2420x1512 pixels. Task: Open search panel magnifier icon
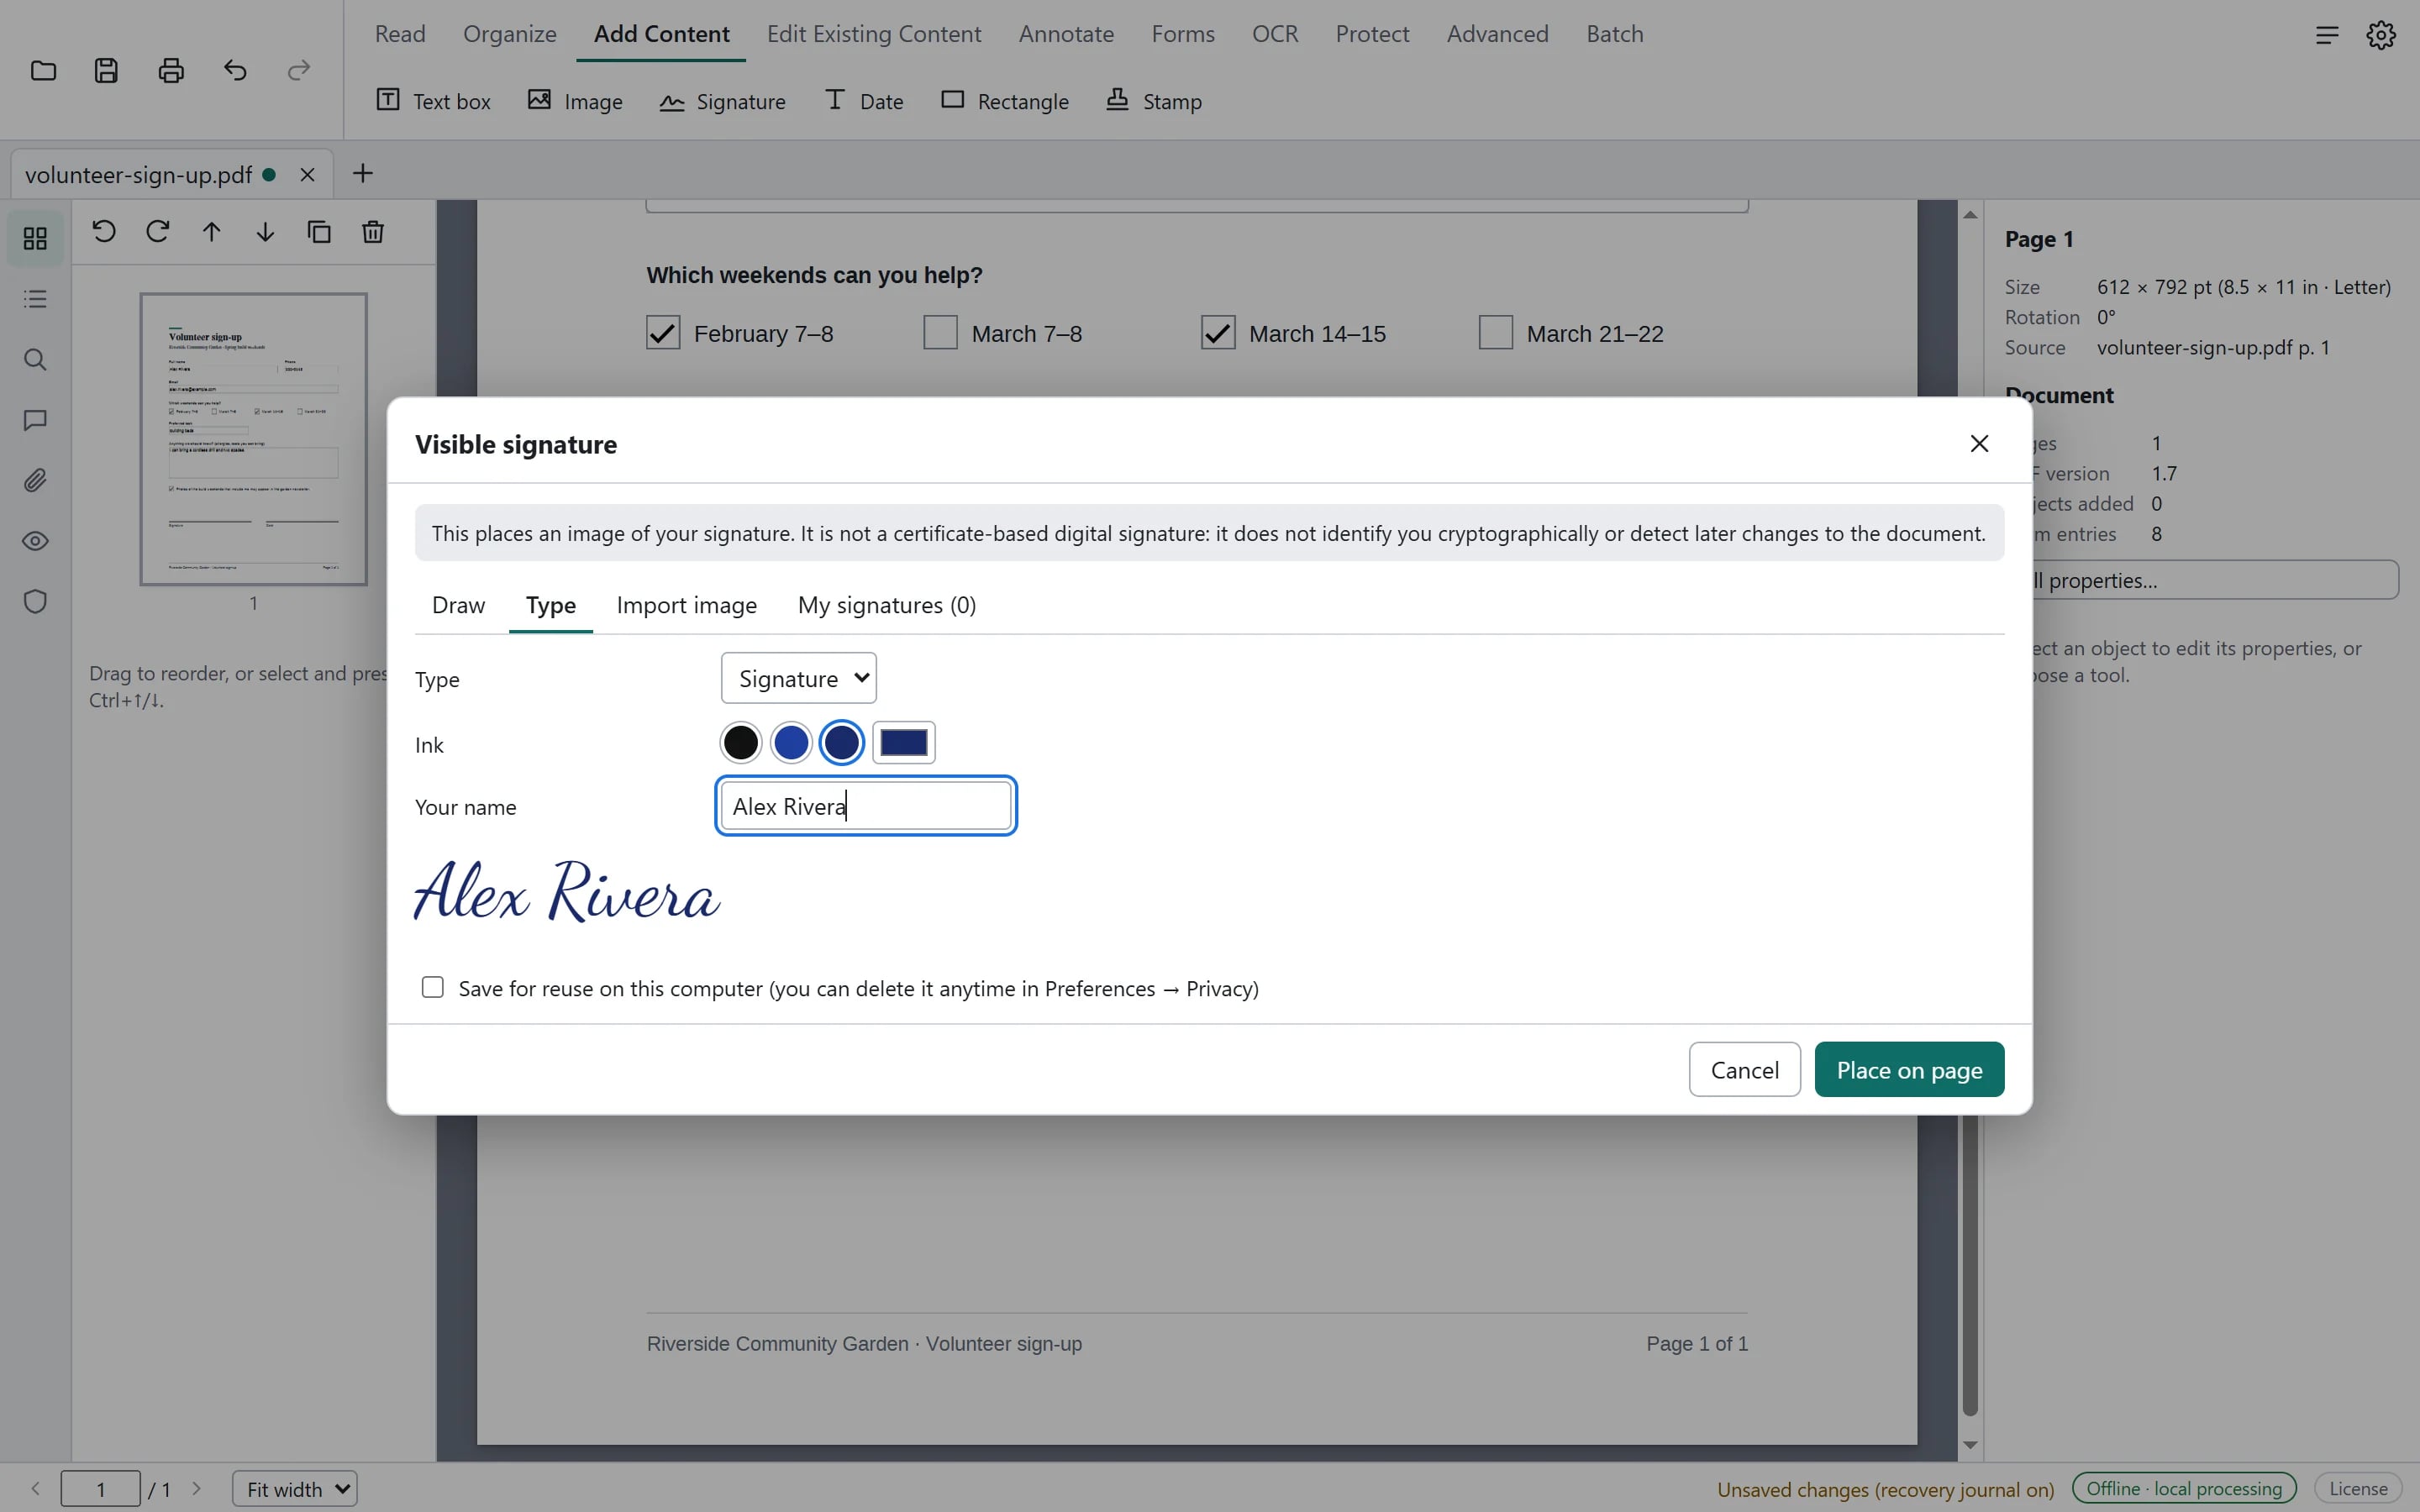pyautogui.click(x=35, y=360)
